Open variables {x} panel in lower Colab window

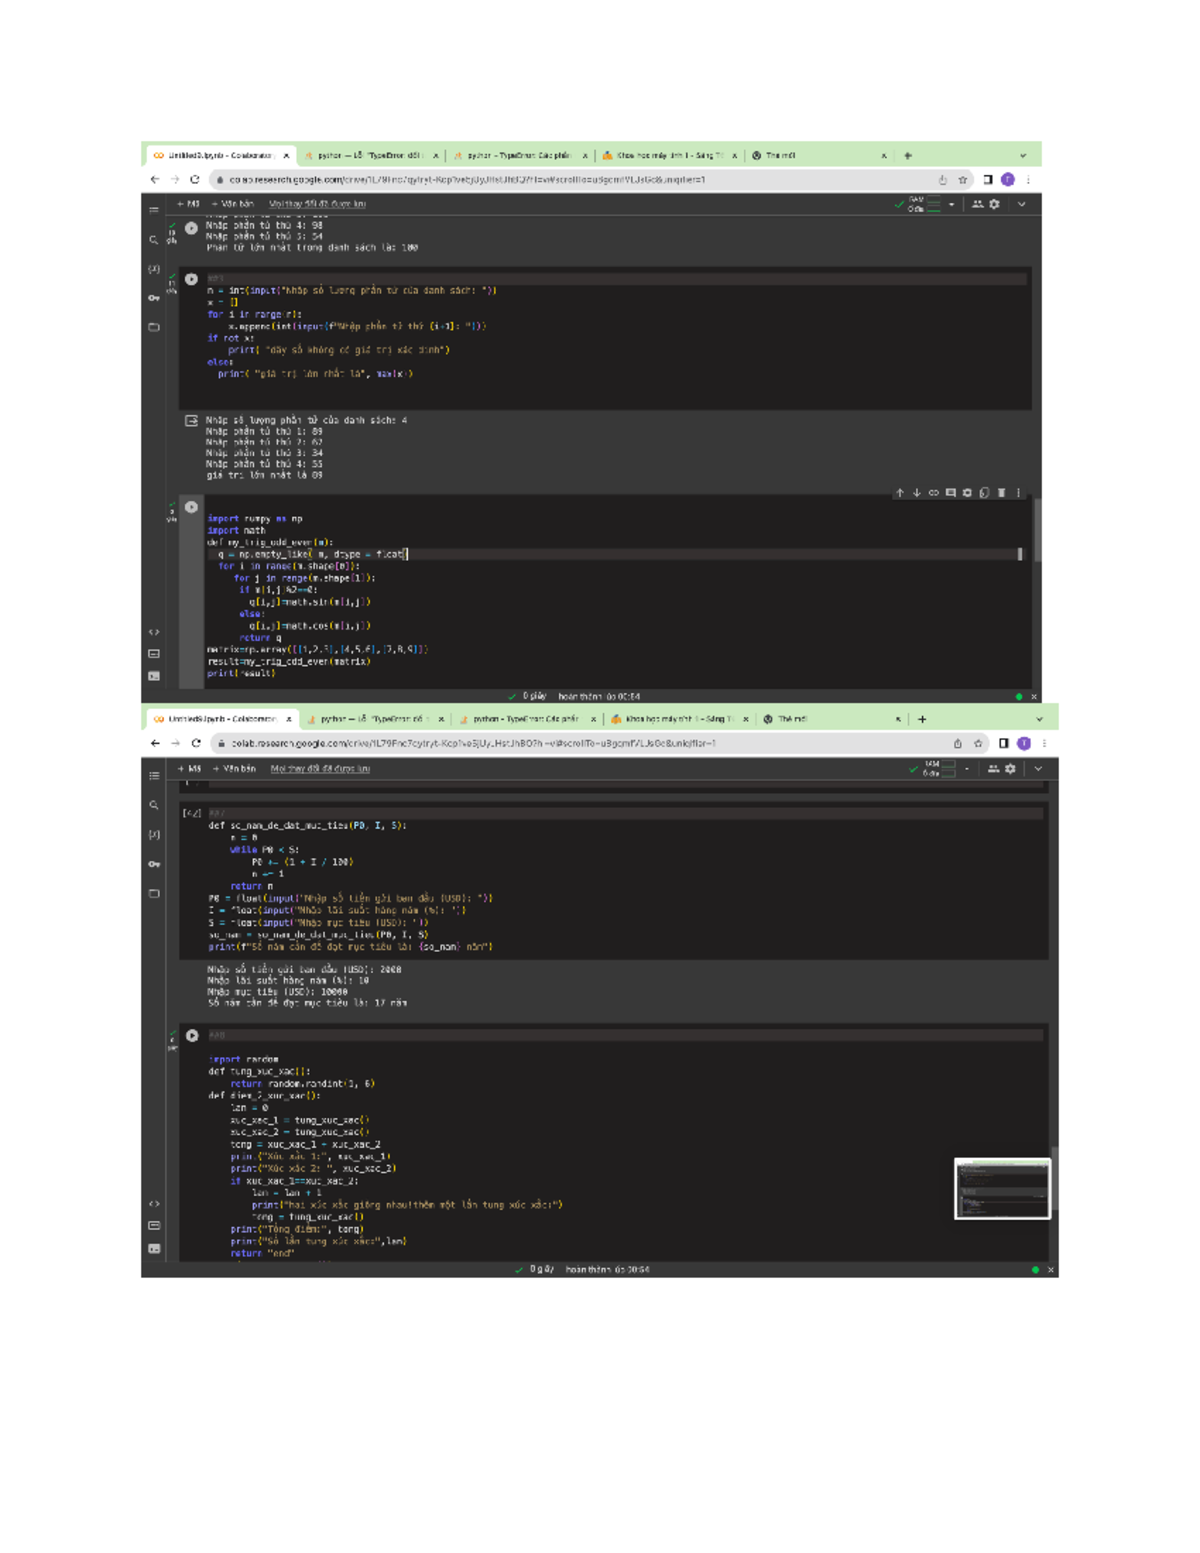click(x=154, y=834)
